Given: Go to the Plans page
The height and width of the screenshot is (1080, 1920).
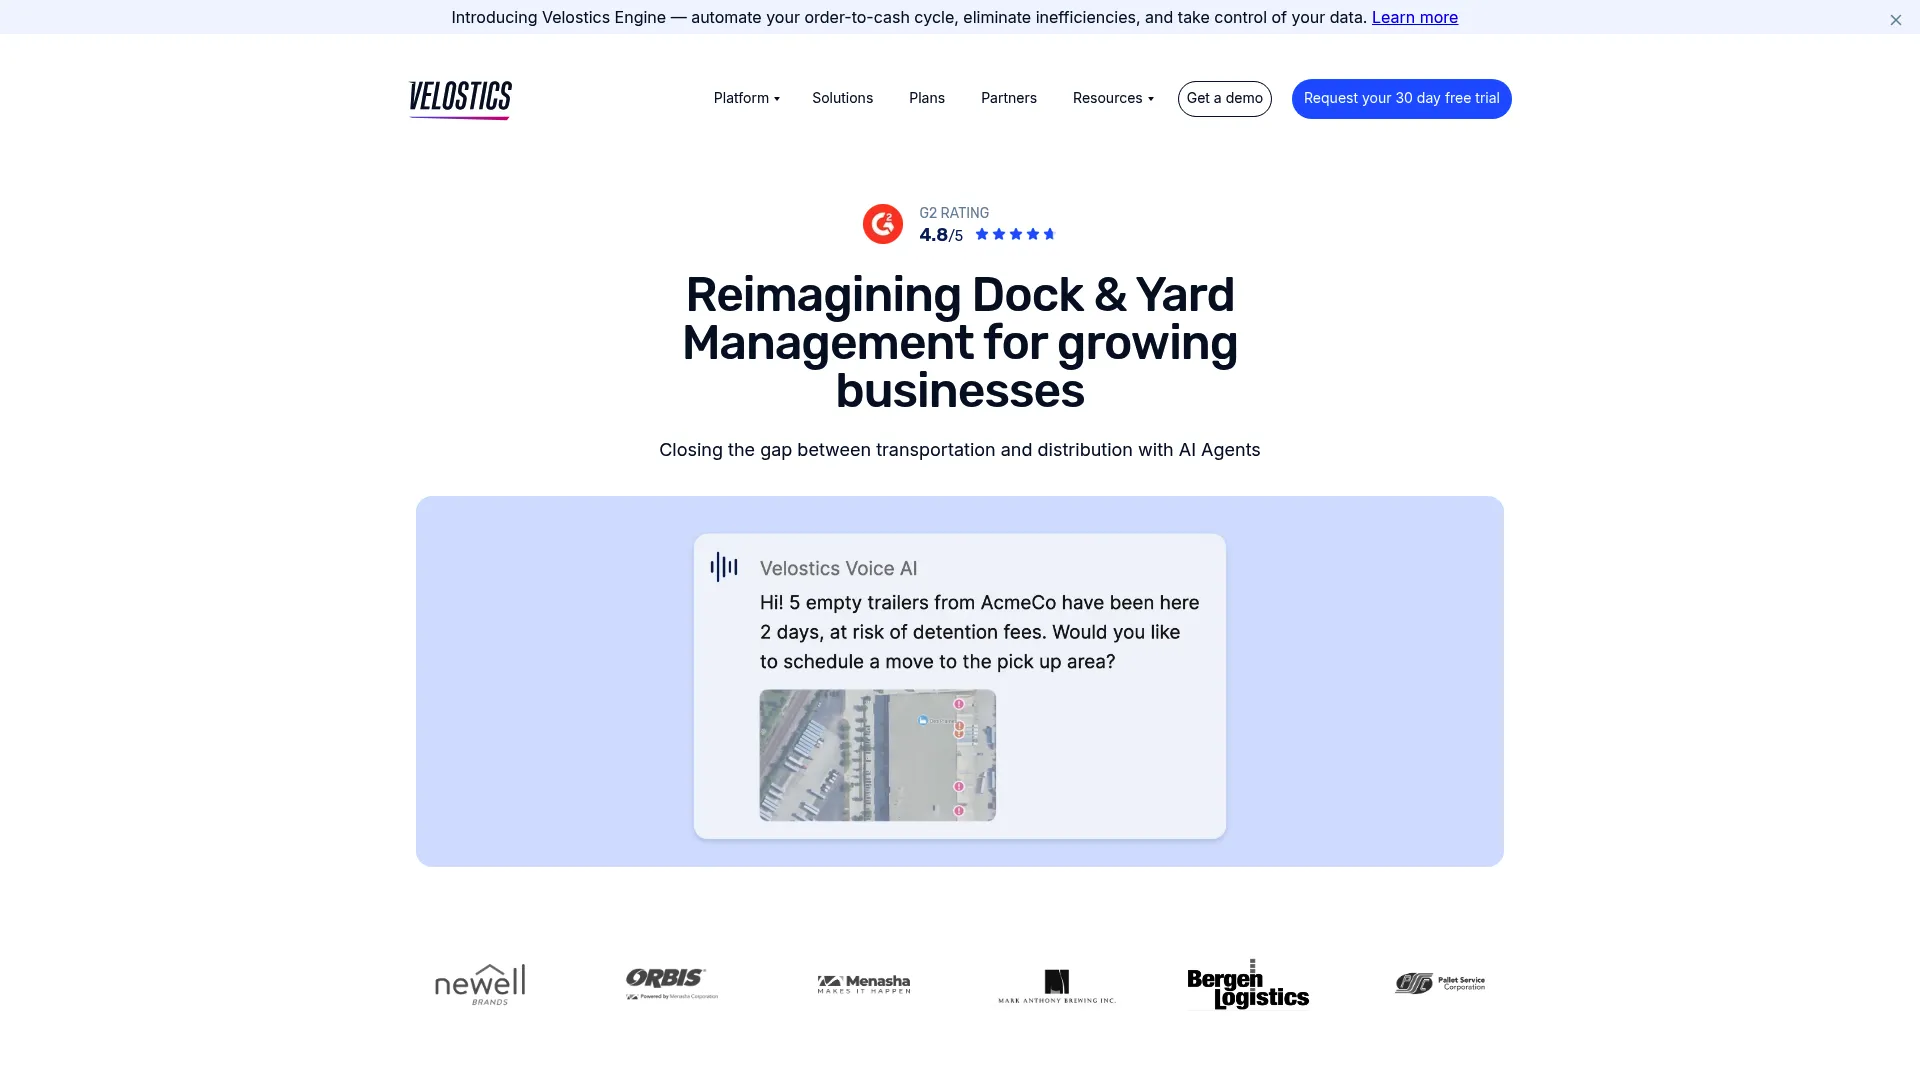Looking at the screenshot, I should 926,98.
